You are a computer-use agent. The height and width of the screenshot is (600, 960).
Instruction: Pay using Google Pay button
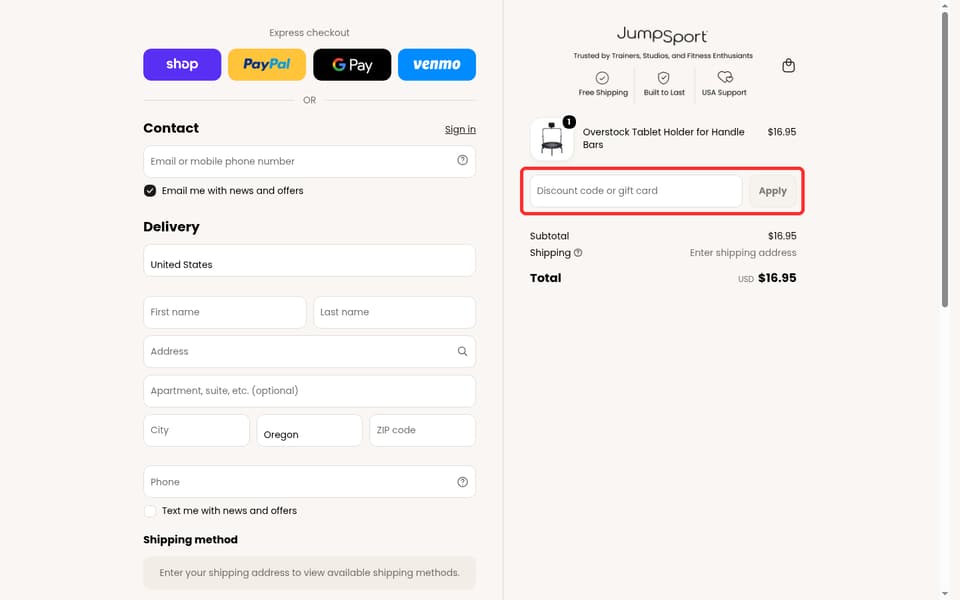click(352, 64)
